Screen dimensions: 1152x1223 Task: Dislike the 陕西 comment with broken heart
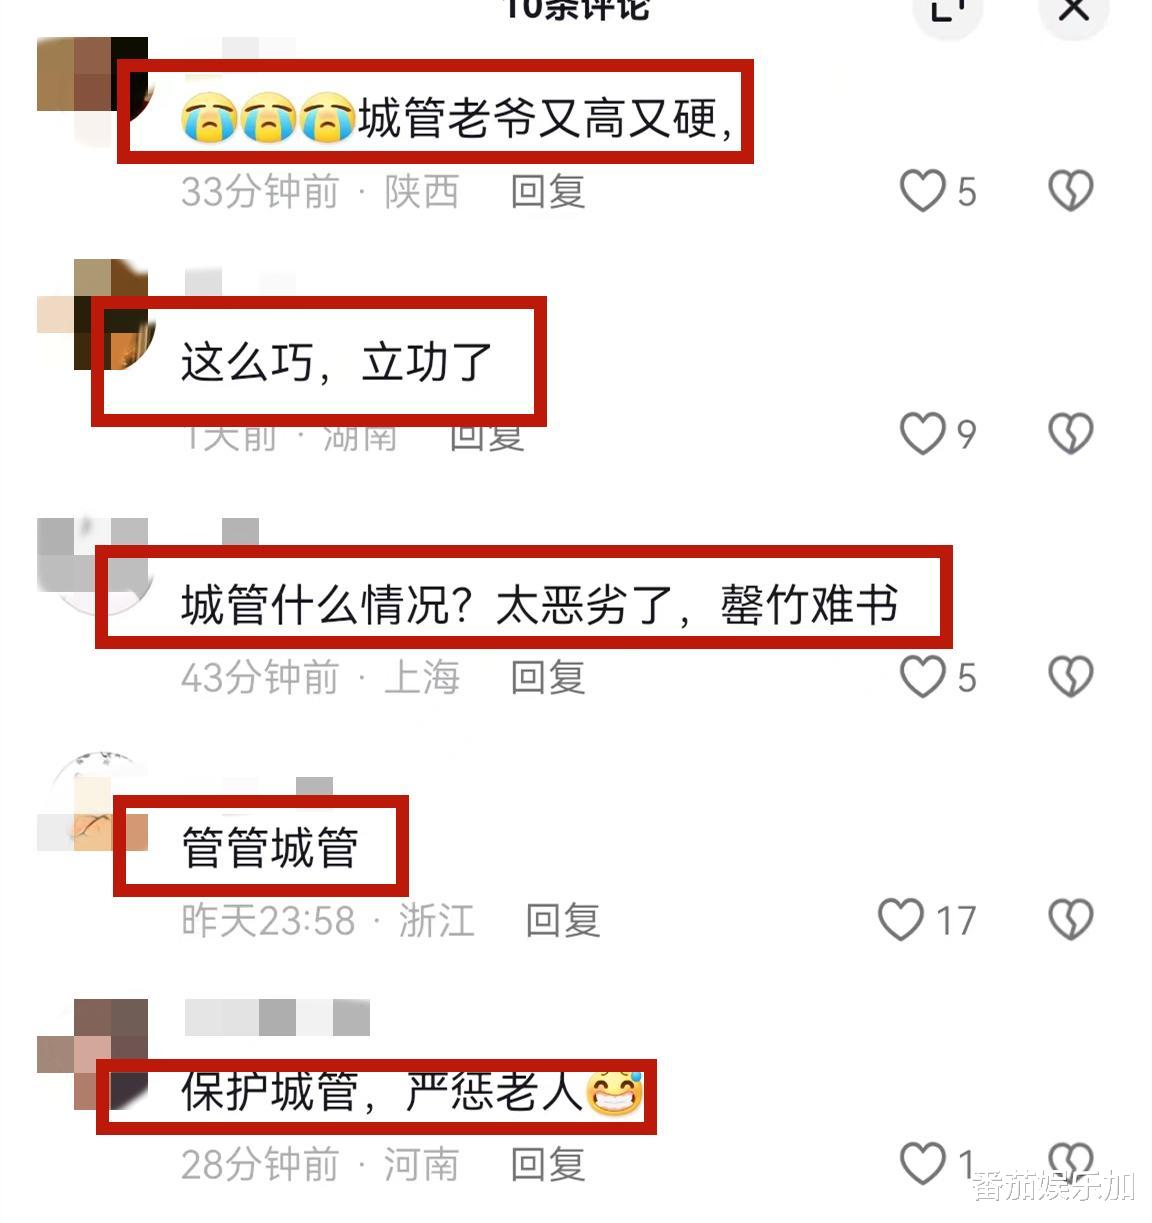1070,190
